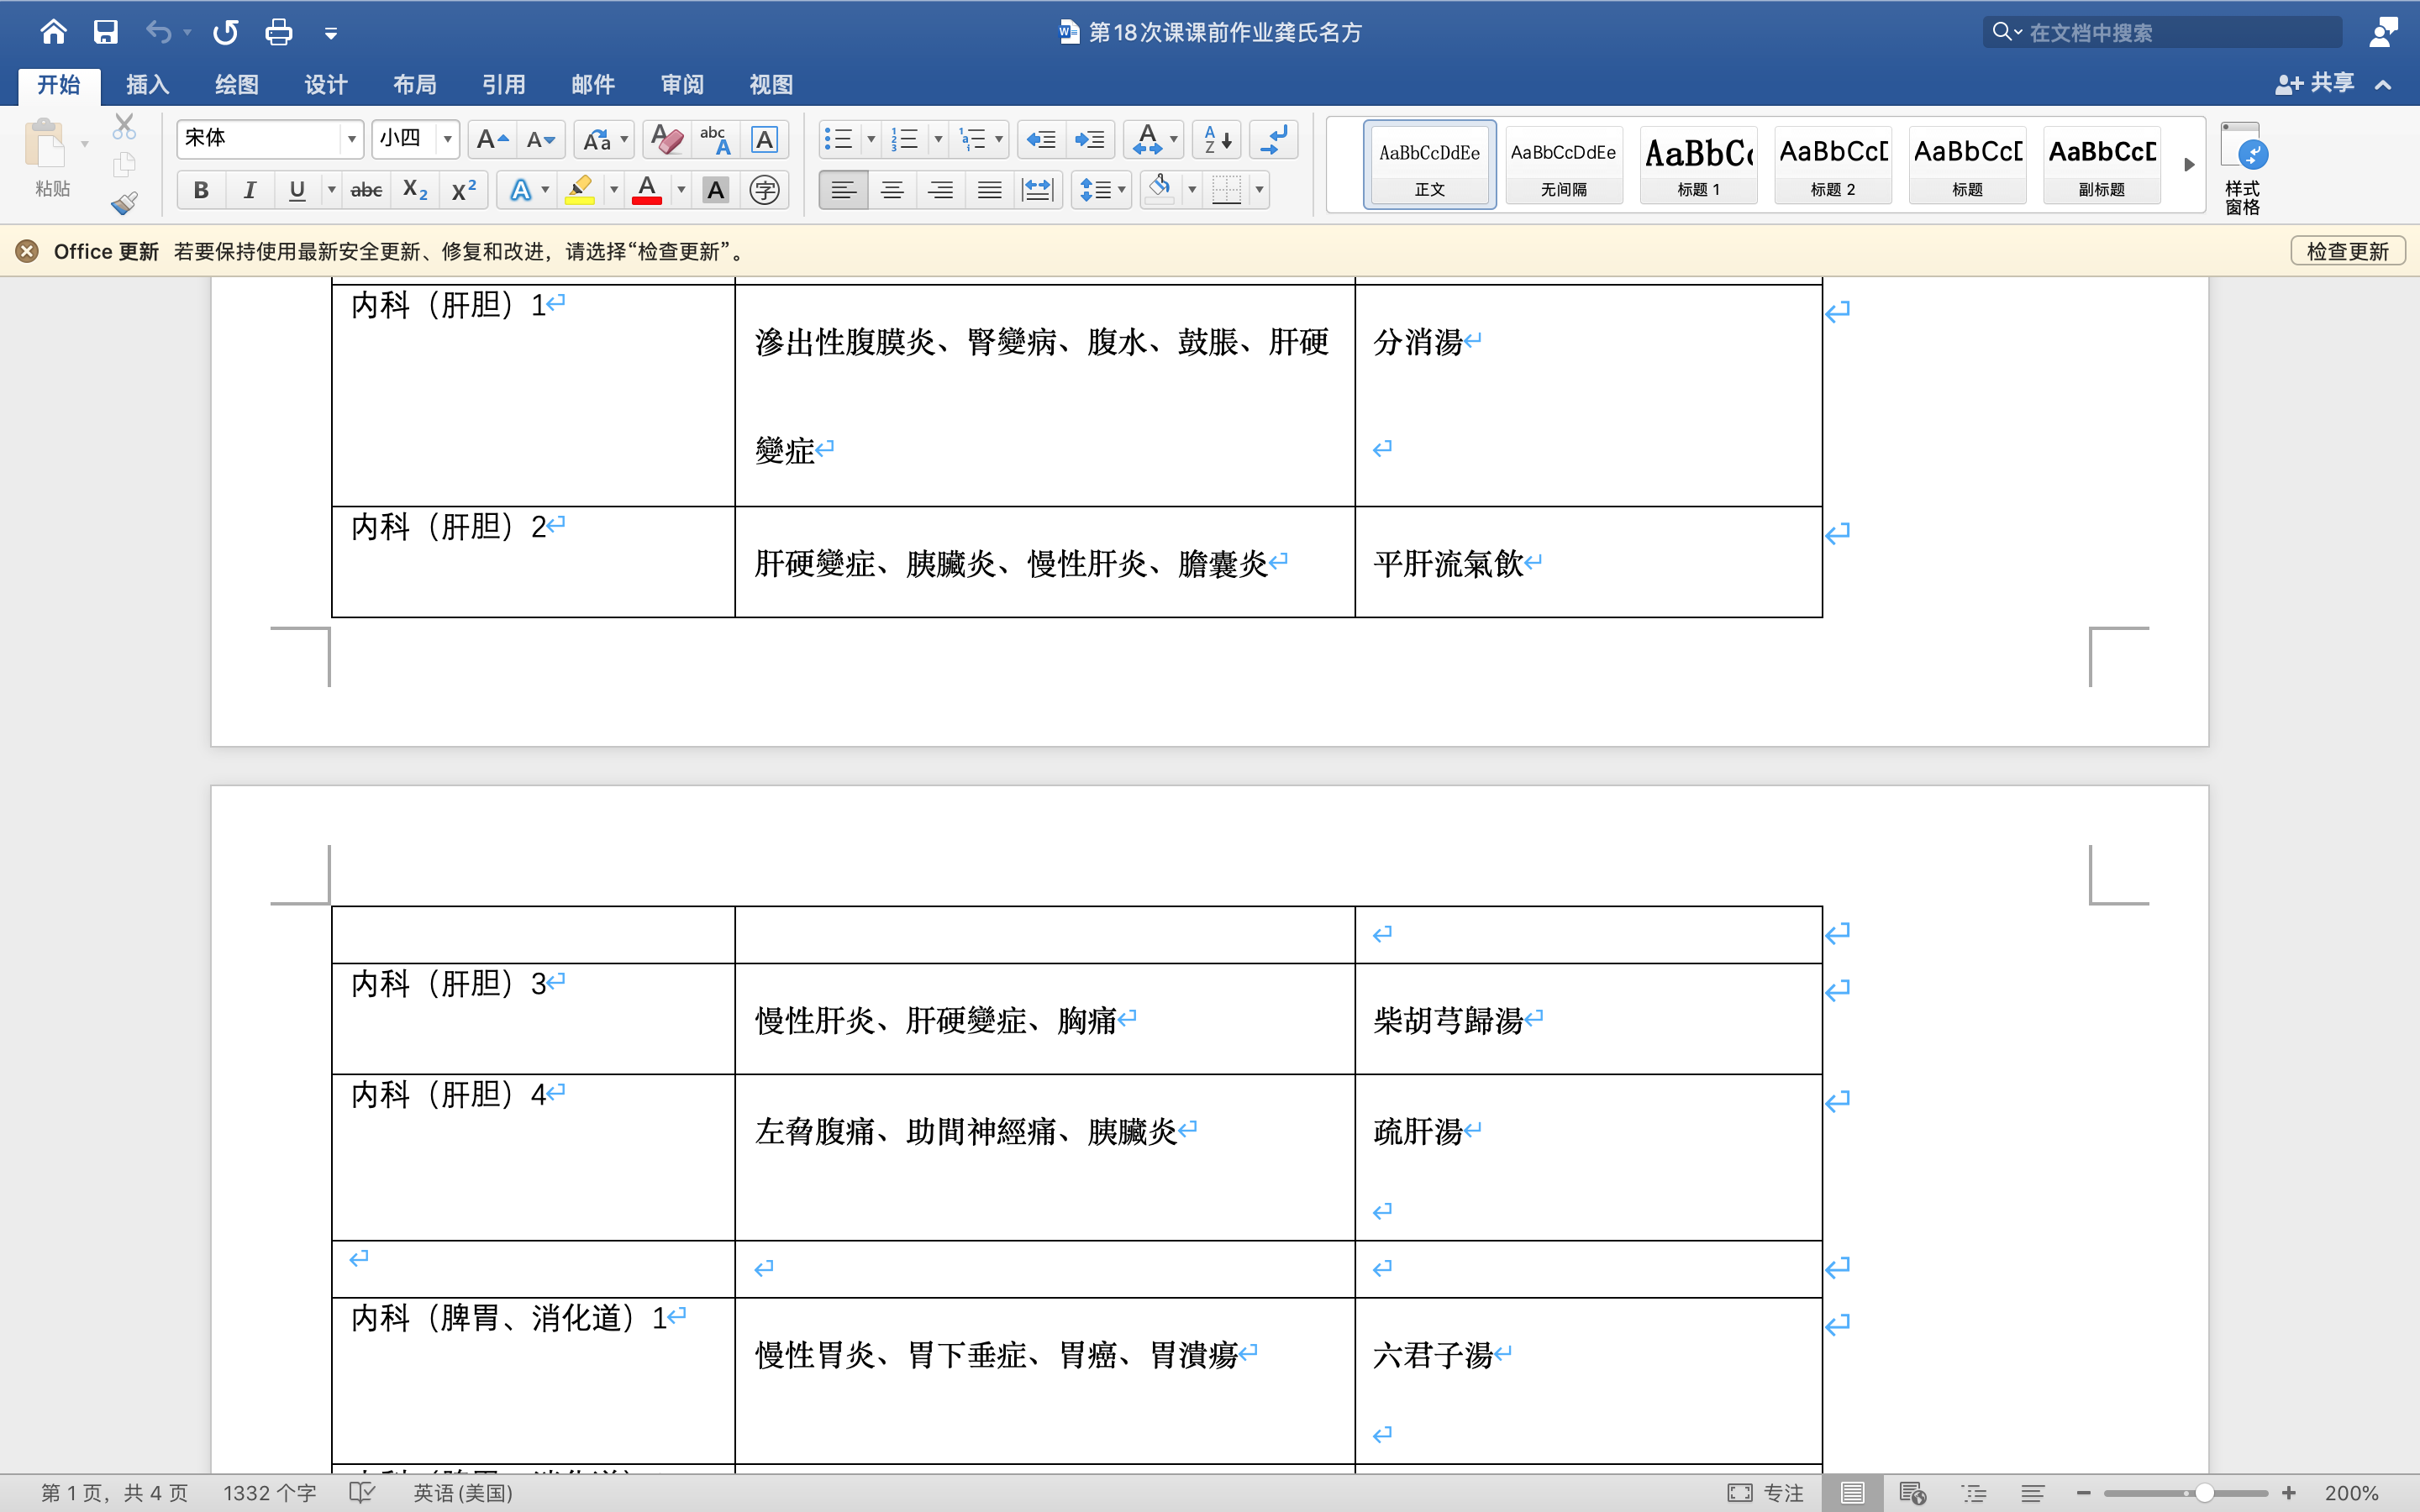Viewport: 2420px width, 1512px height.
Task: Increase font size with large A
Action: [492, 140]
